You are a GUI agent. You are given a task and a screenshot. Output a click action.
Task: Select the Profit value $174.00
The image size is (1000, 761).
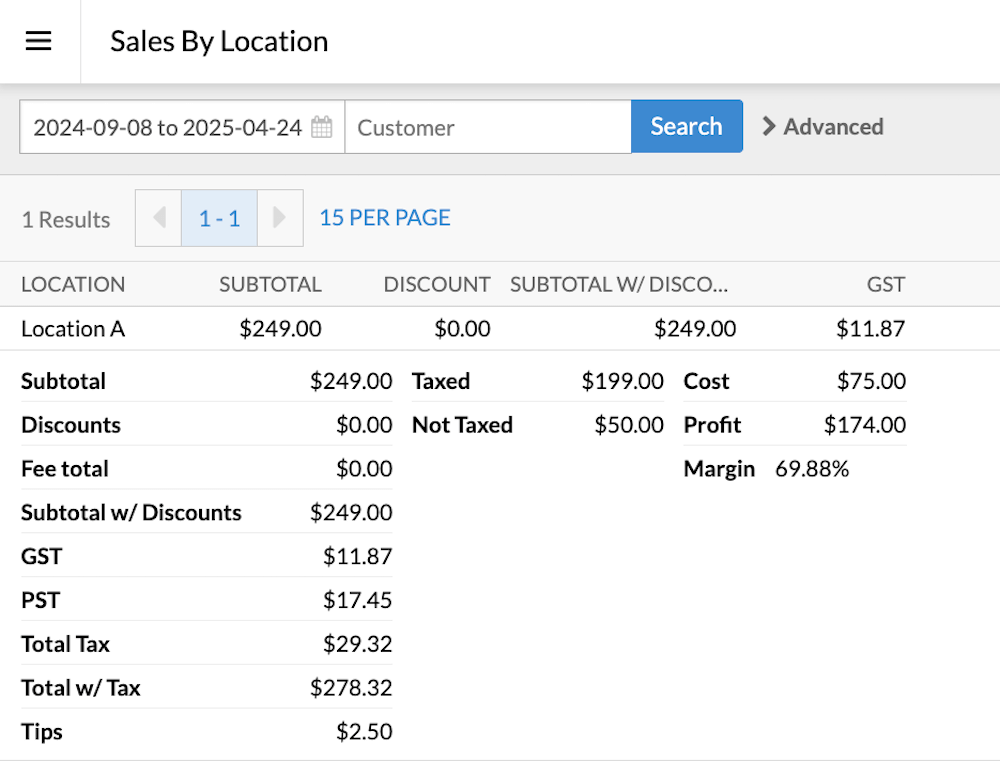coord(865,425)
